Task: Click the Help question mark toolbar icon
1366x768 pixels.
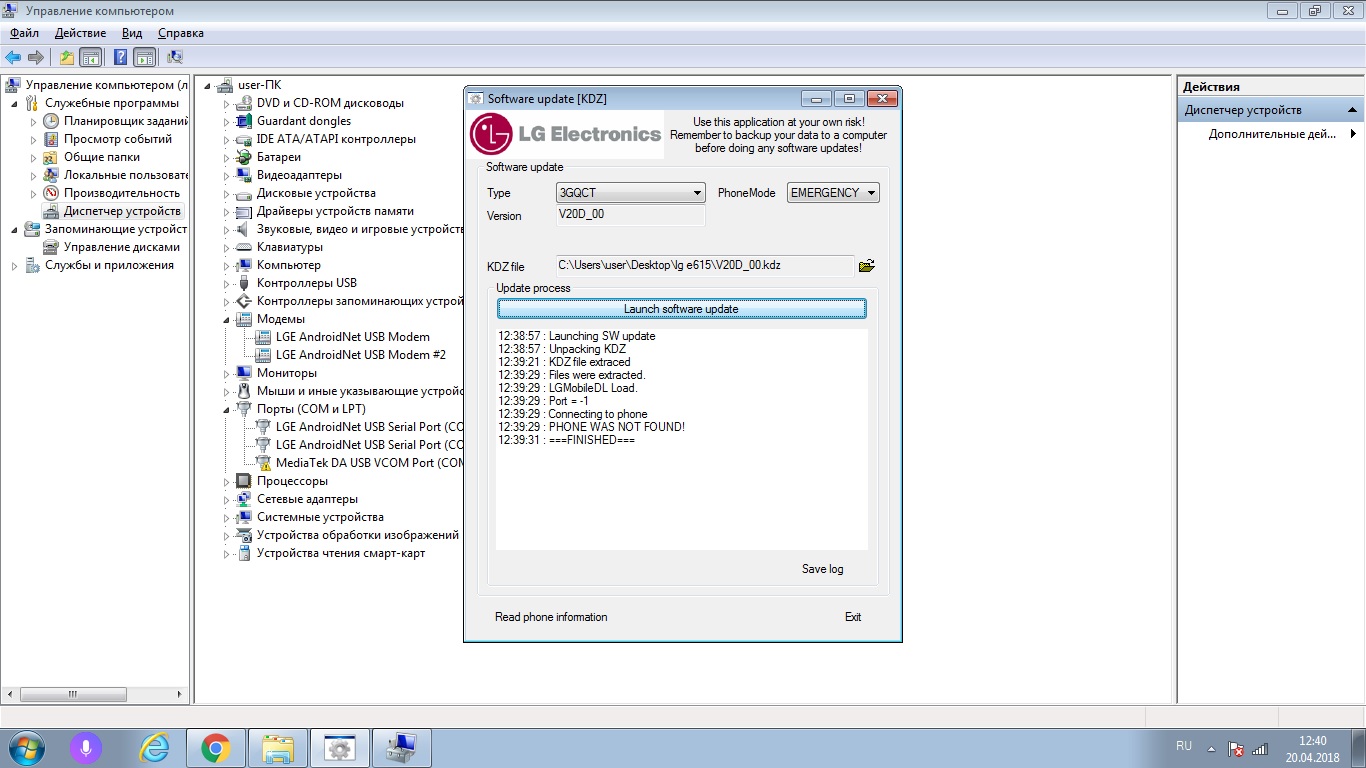Action: (x=120, y=57)
